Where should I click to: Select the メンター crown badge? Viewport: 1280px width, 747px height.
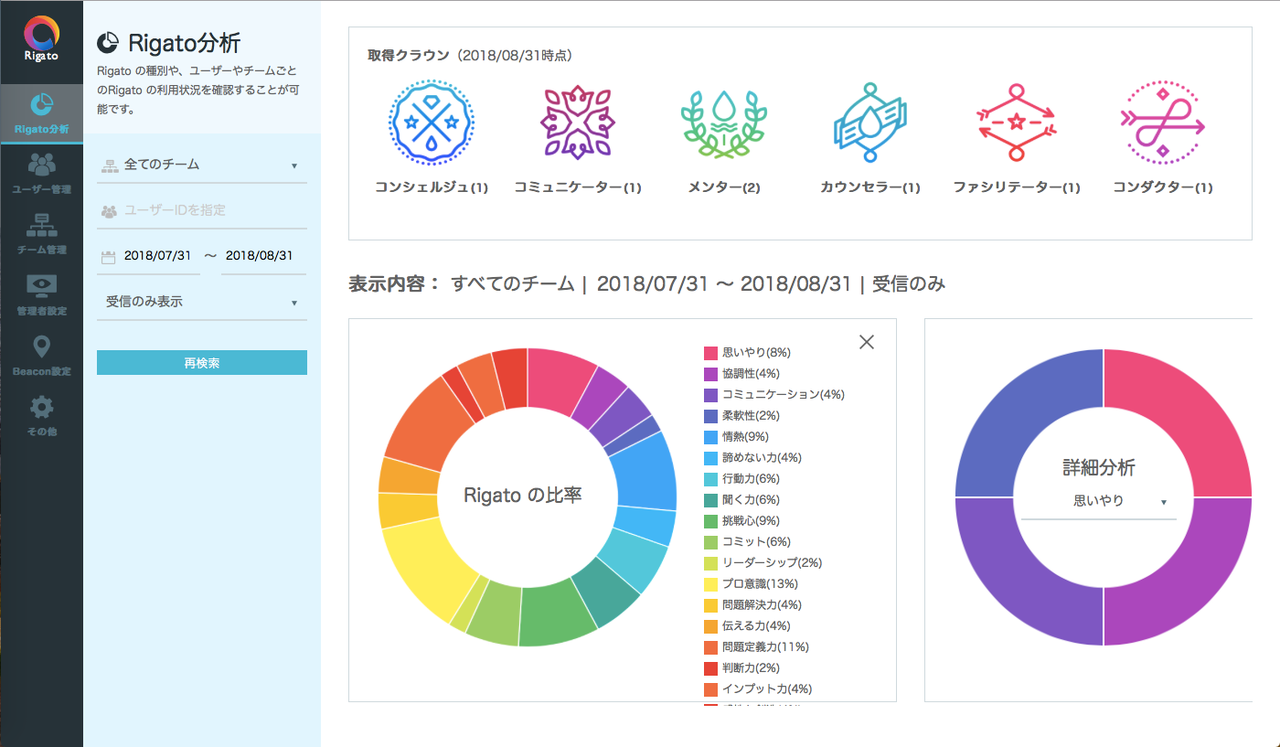(724, 137)
